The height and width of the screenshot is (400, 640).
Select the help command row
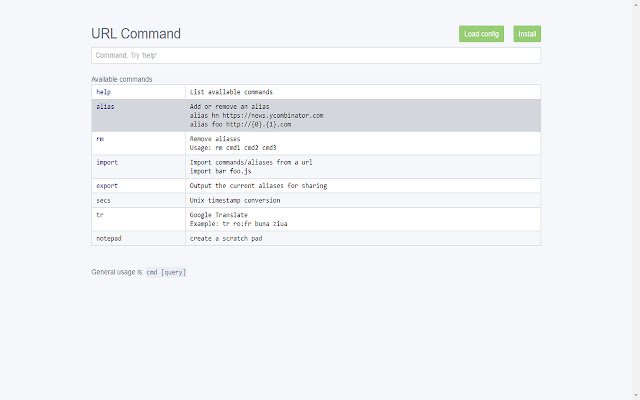pyautogui.click(x=316, y=92)
